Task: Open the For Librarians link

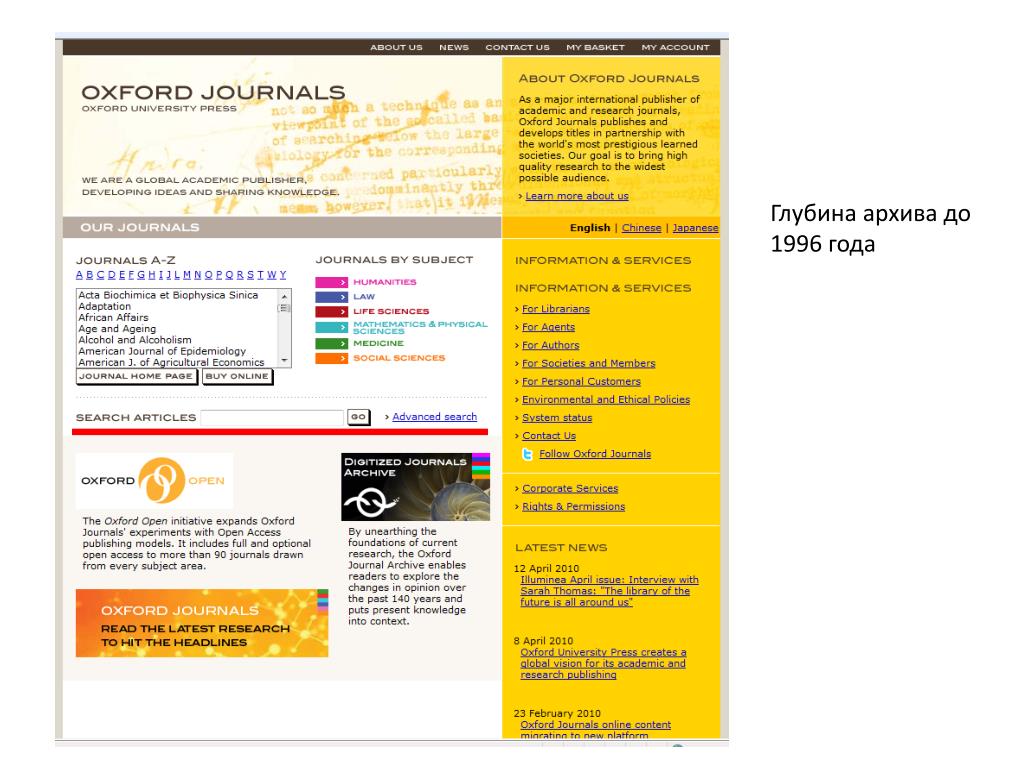Action: (556, 309)
